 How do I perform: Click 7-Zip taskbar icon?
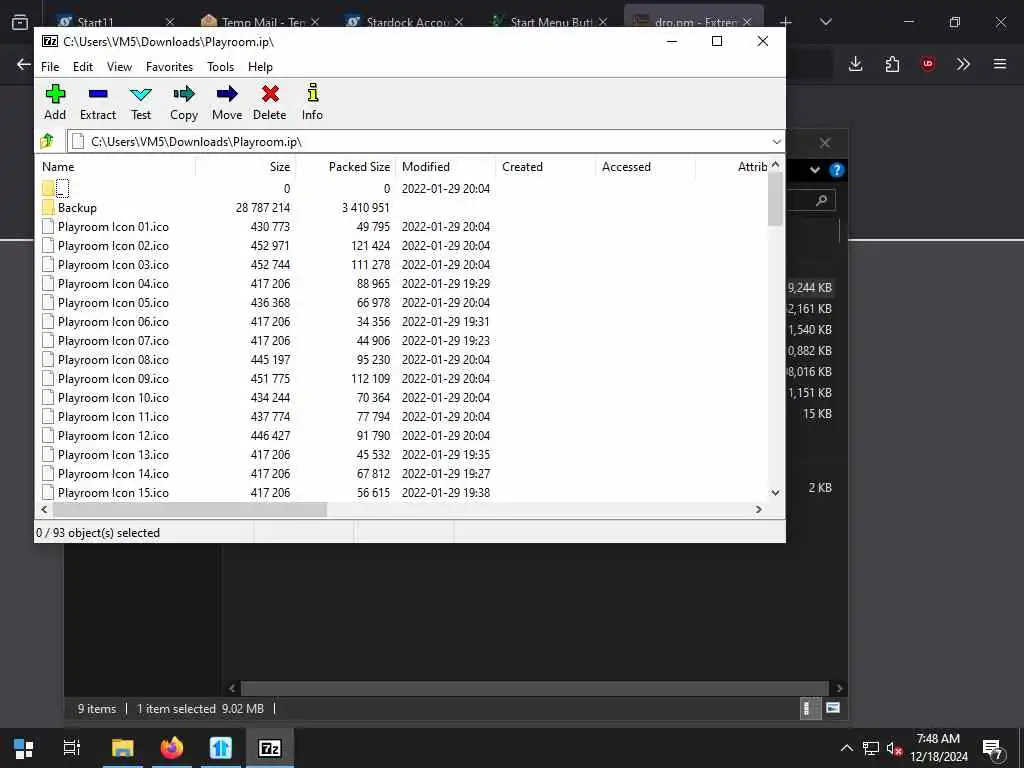[270, 748]
